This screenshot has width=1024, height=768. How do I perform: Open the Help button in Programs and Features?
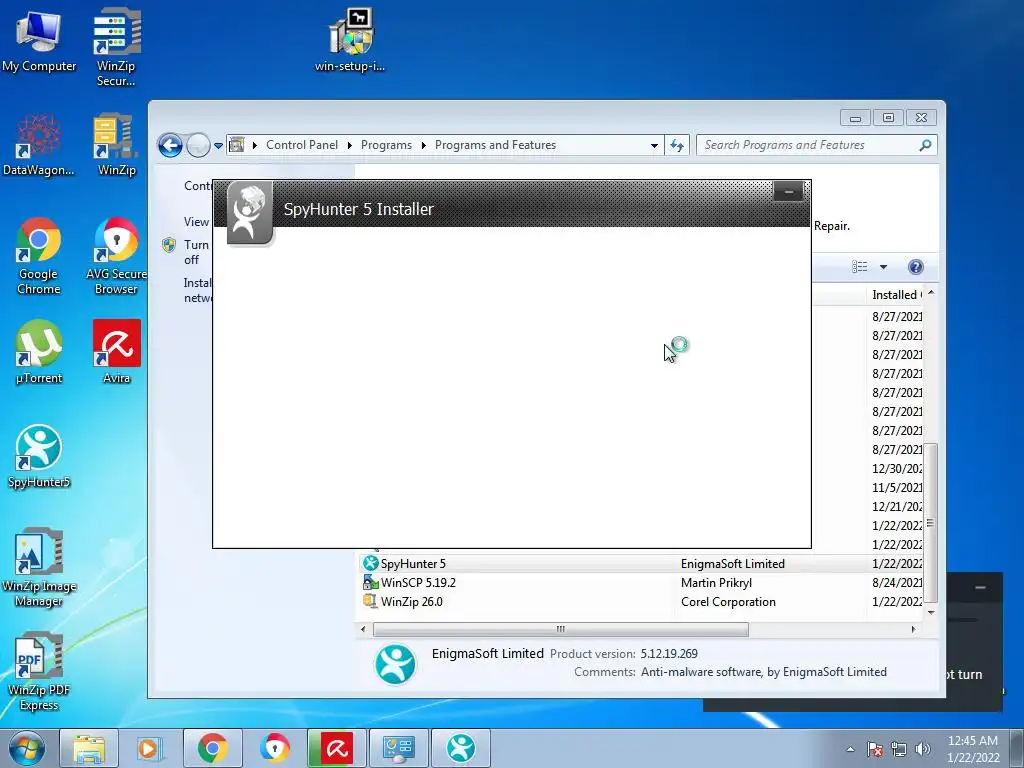[x=916, y=266]
